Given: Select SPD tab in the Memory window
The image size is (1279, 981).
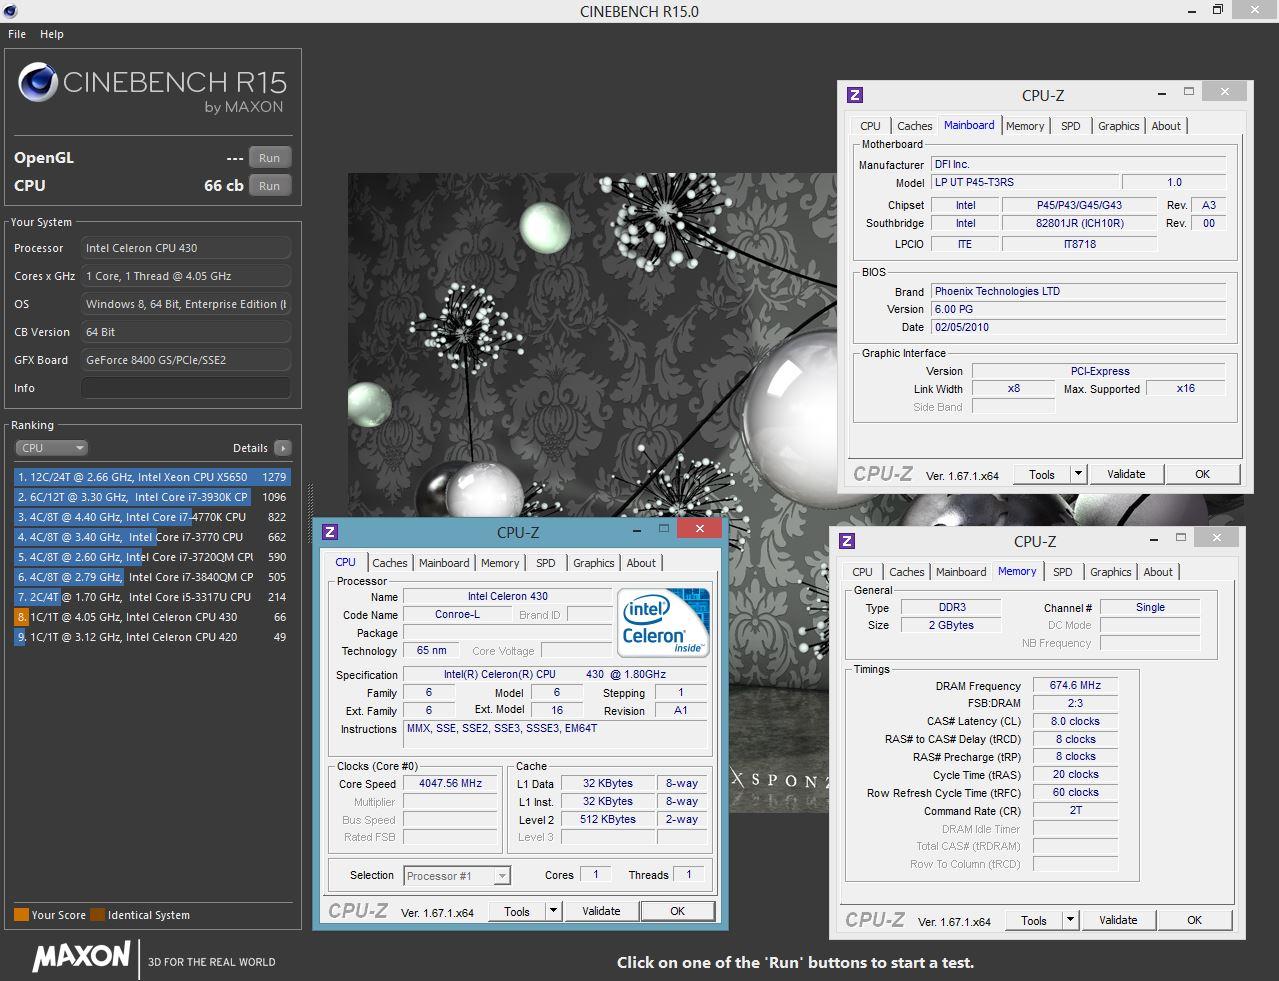Looking at the screenshot, I should [x=1062, y=572].
